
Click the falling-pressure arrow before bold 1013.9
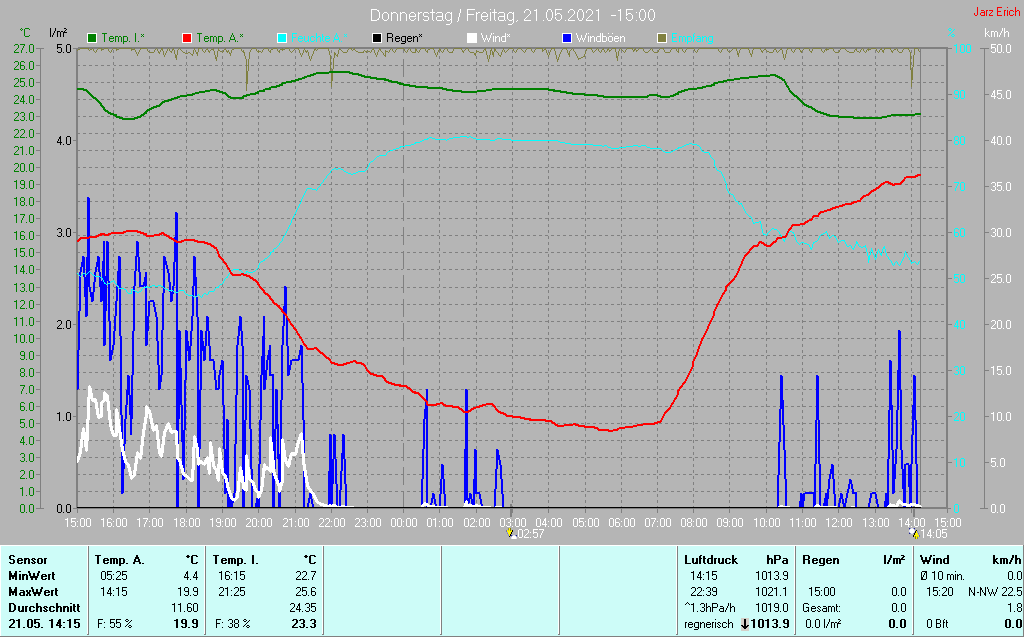744,624
